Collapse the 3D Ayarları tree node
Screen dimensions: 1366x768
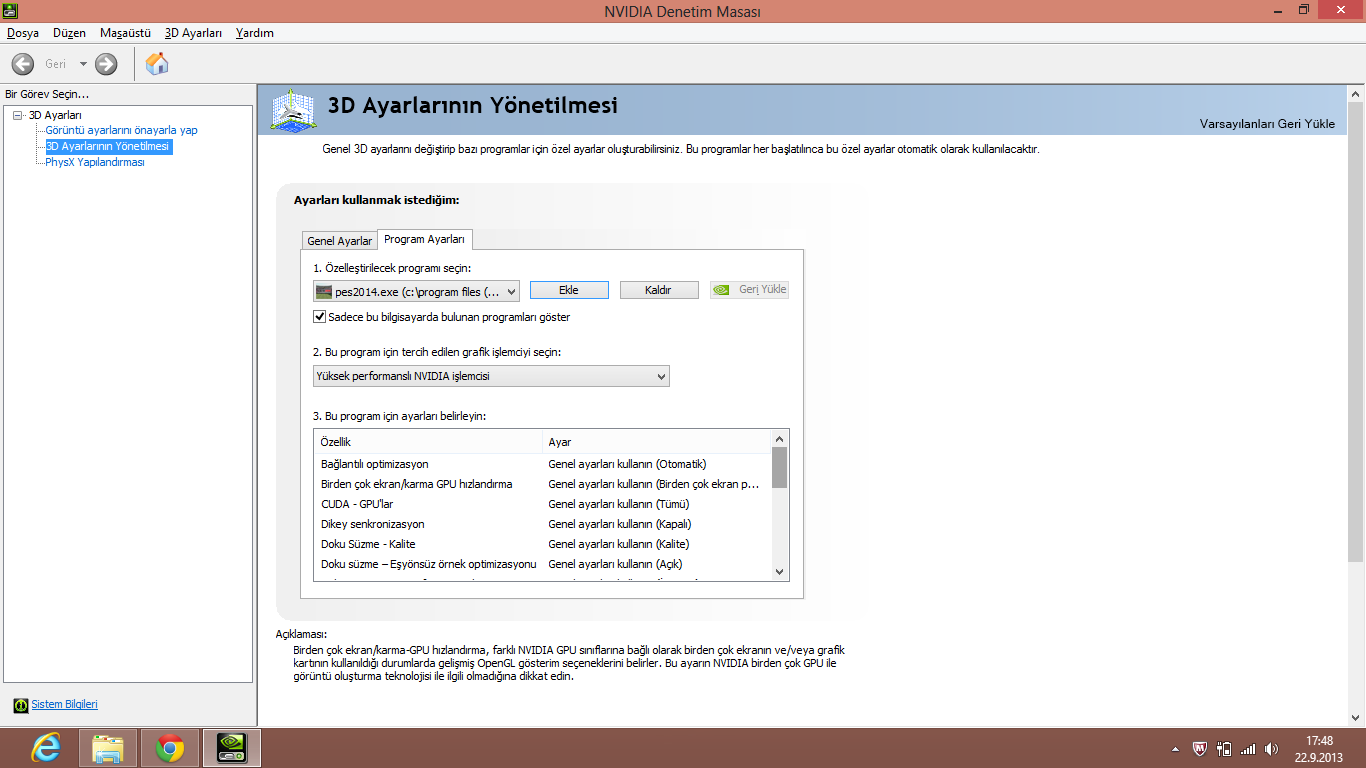pyautogui.click(x=17, y=115)
